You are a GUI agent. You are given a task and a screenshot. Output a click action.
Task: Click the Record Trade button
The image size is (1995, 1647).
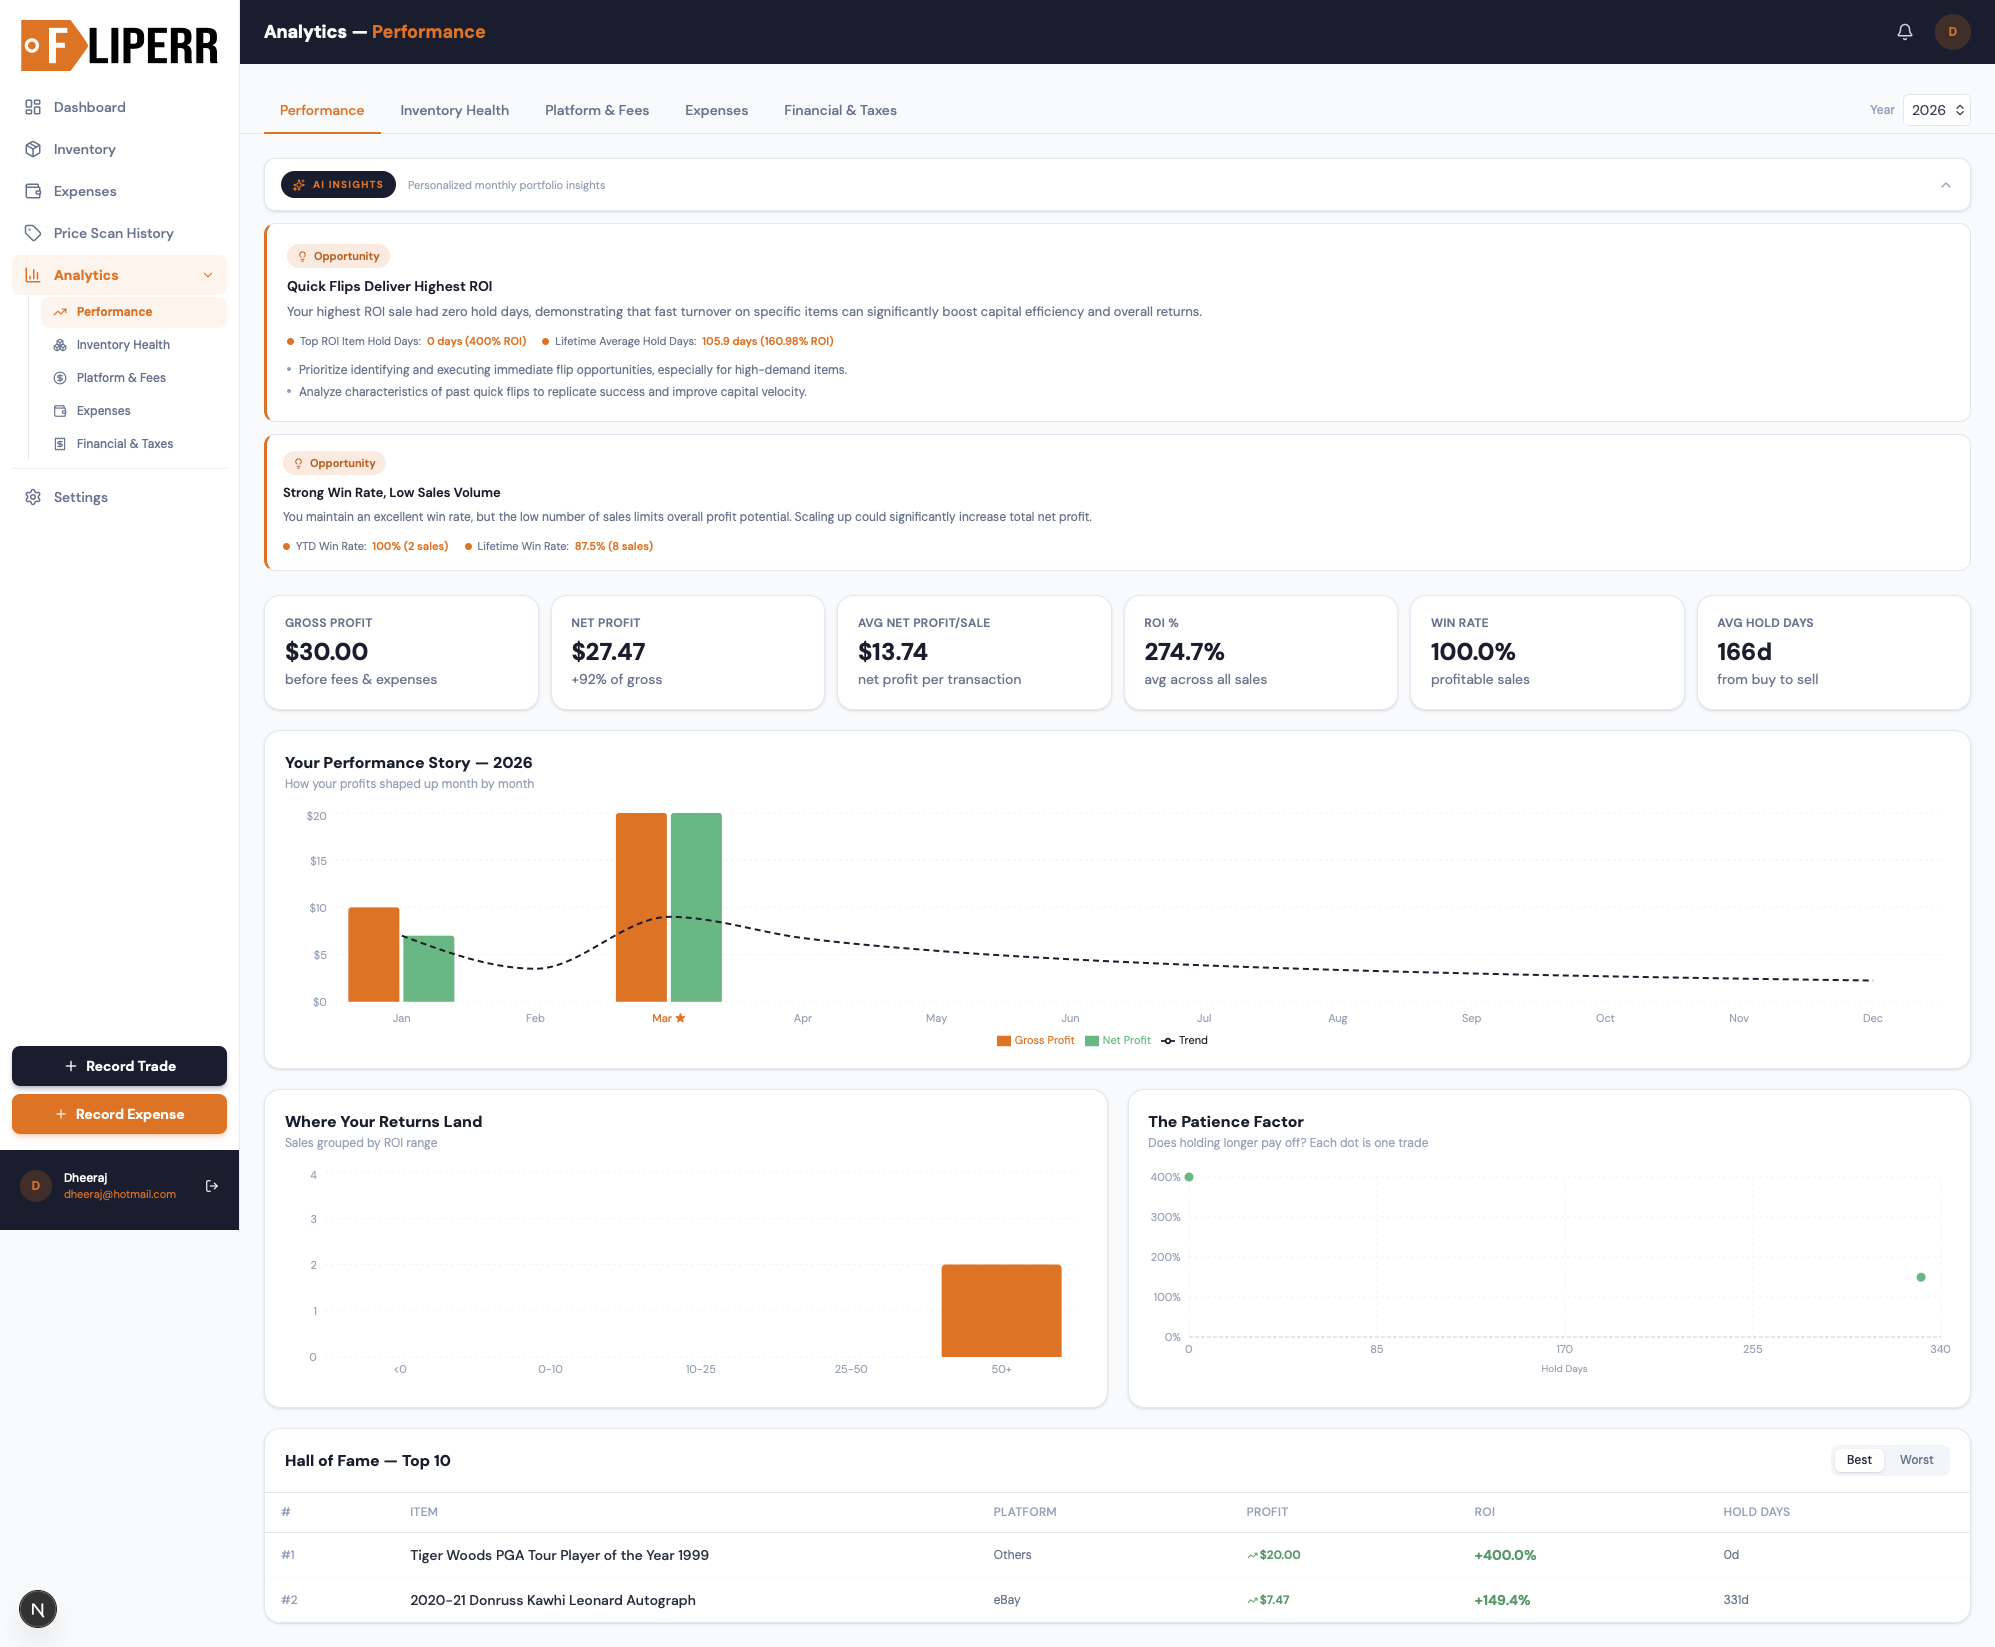tap(119, 1066)
